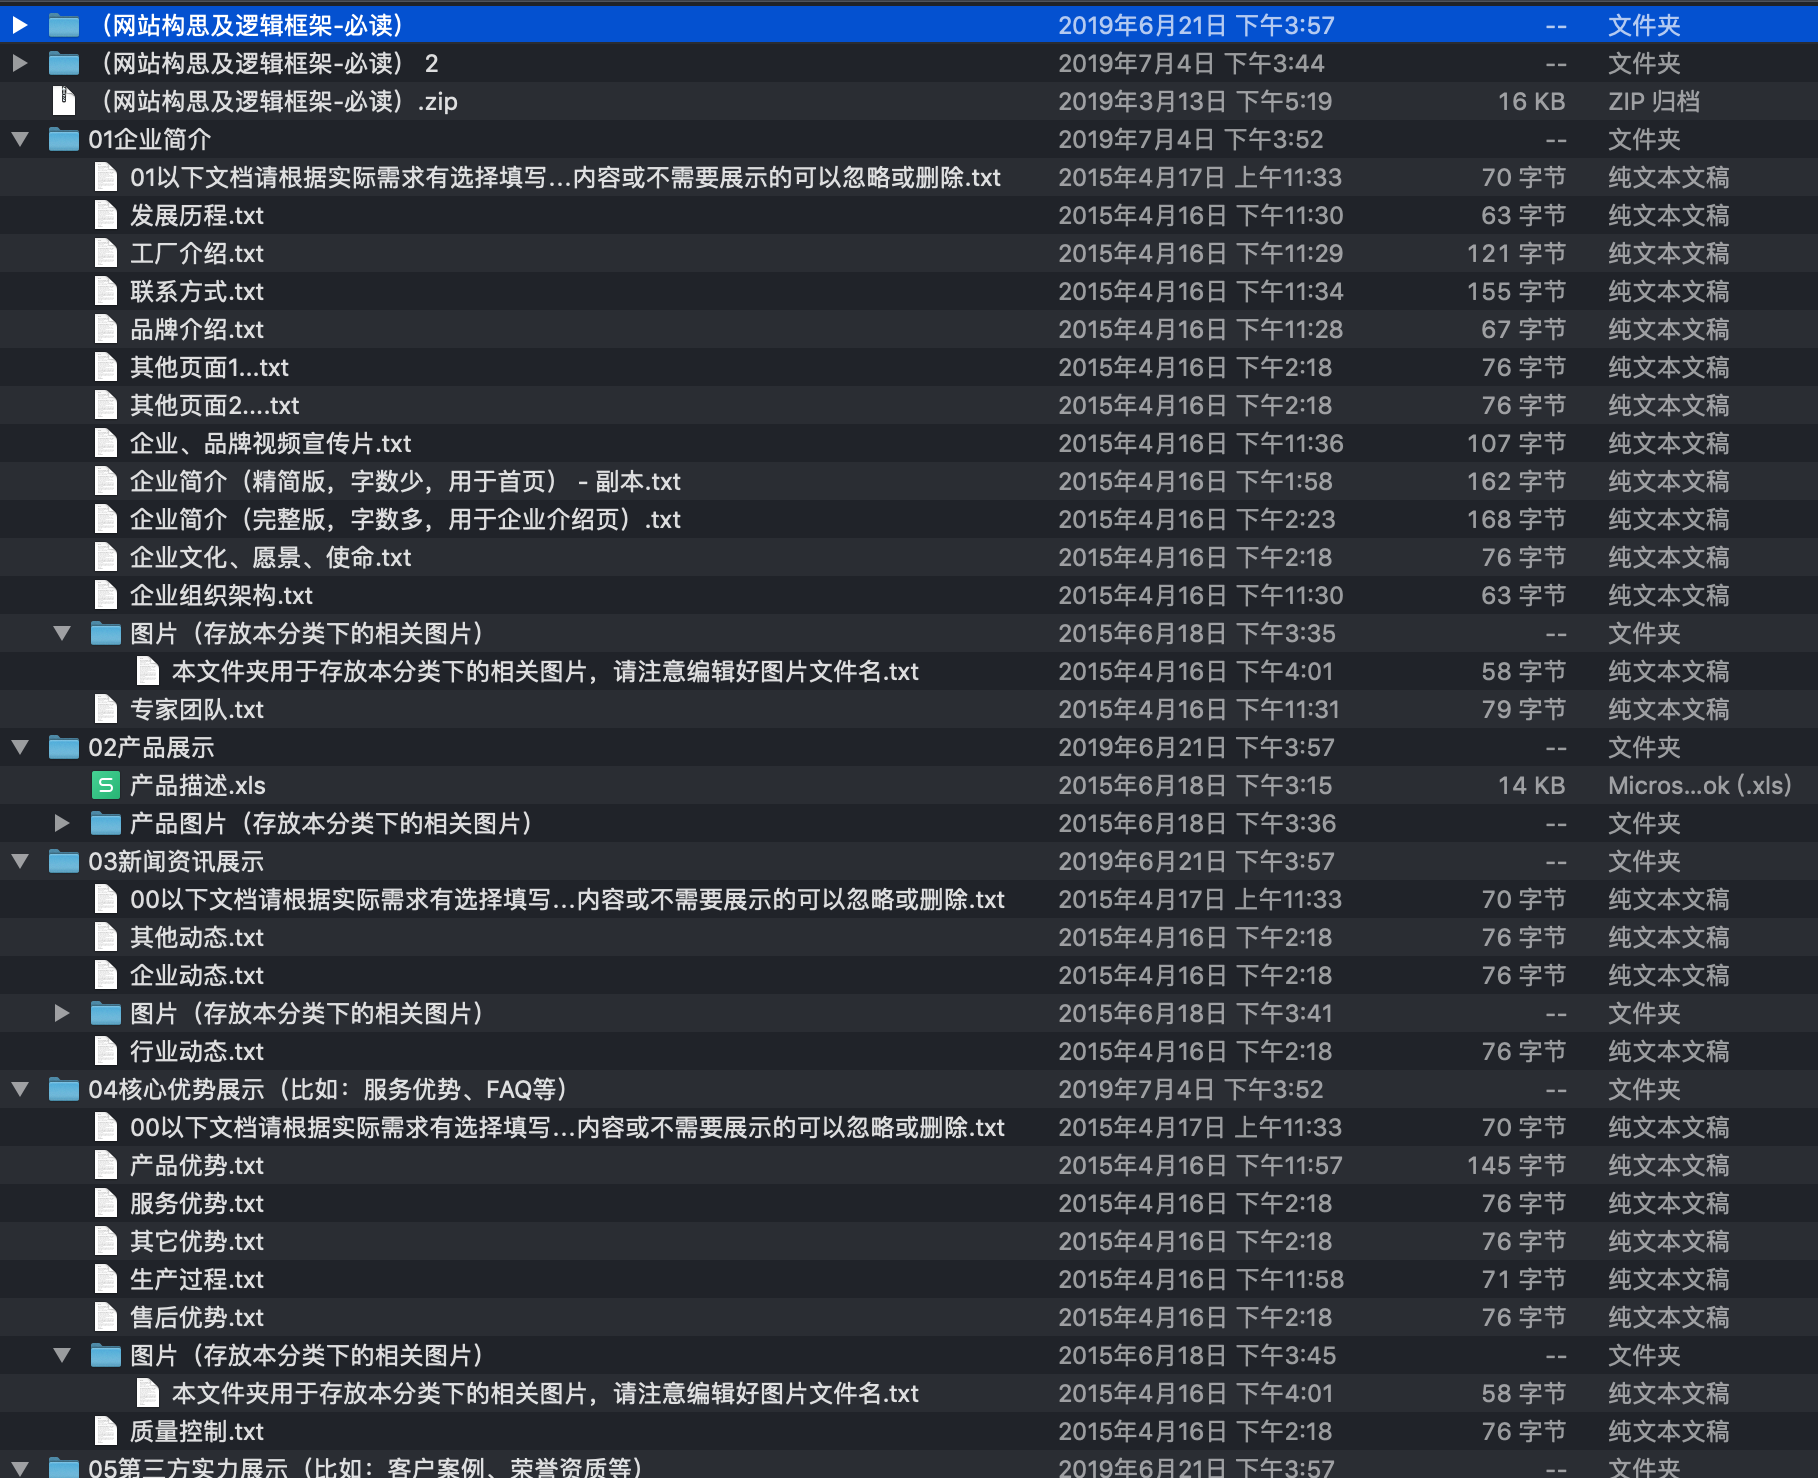Click 生产过程.txt under 04核心优势展示

[196, 1279]
